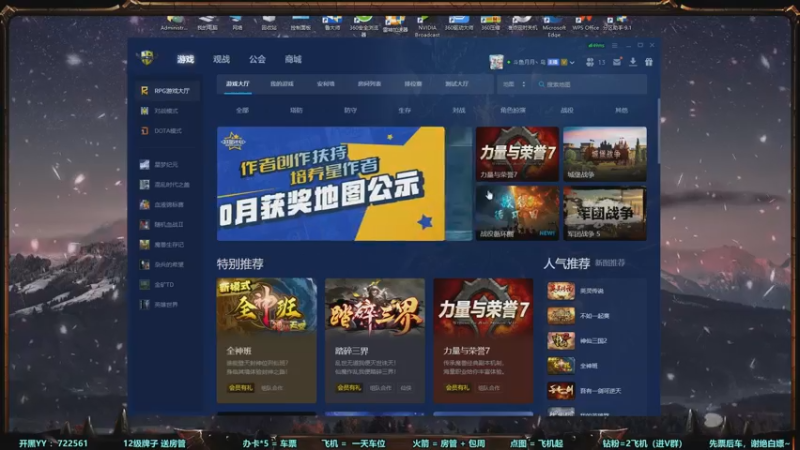
Task: Click the user avatar picture
Action: pos(496,62)
